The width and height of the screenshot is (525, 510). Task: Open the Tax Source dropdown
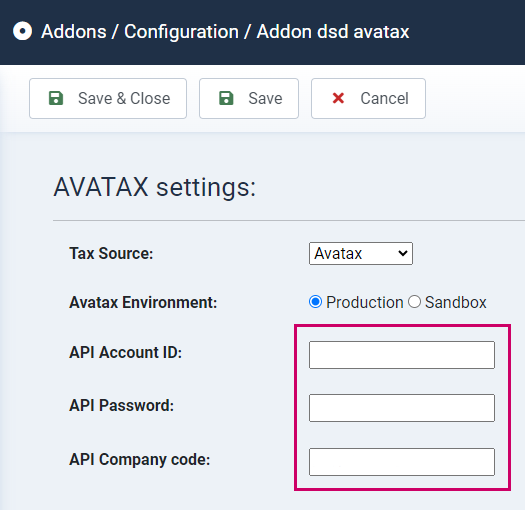click(361, 253)
